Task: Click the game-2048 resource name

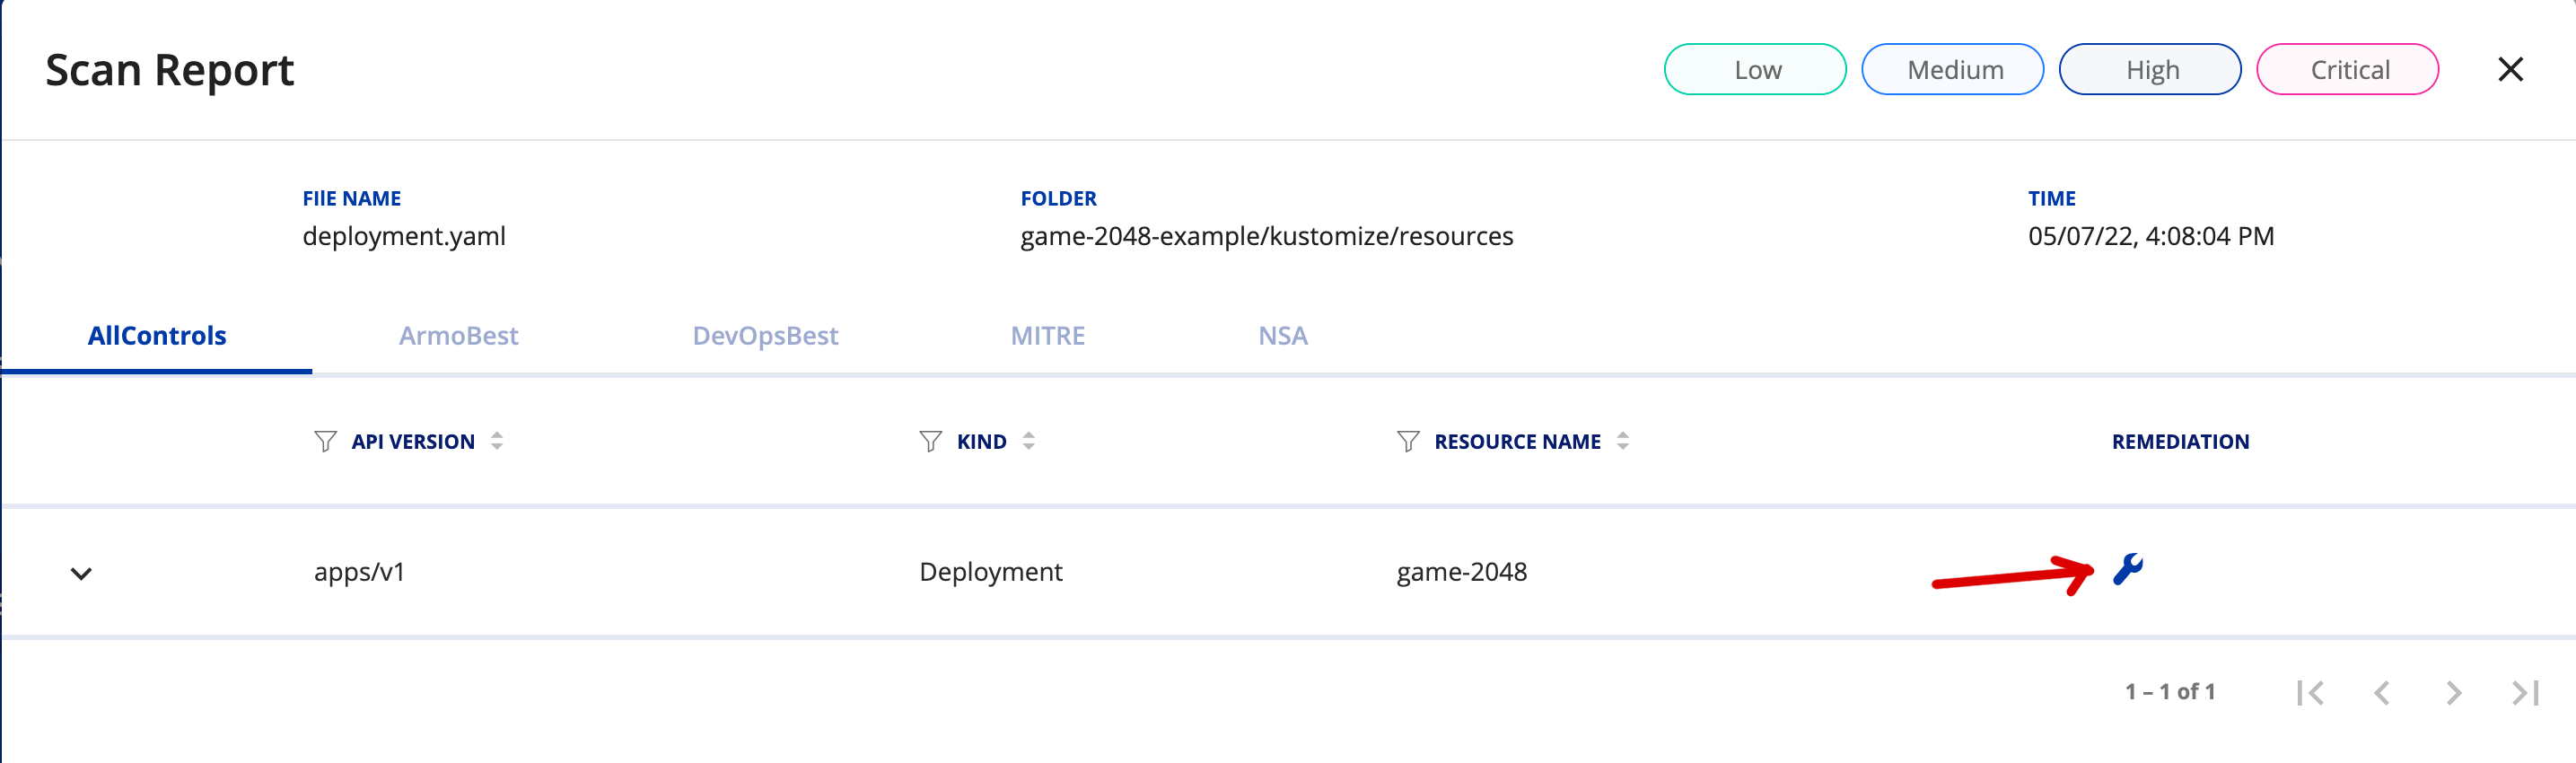Action: (1461, 572)
